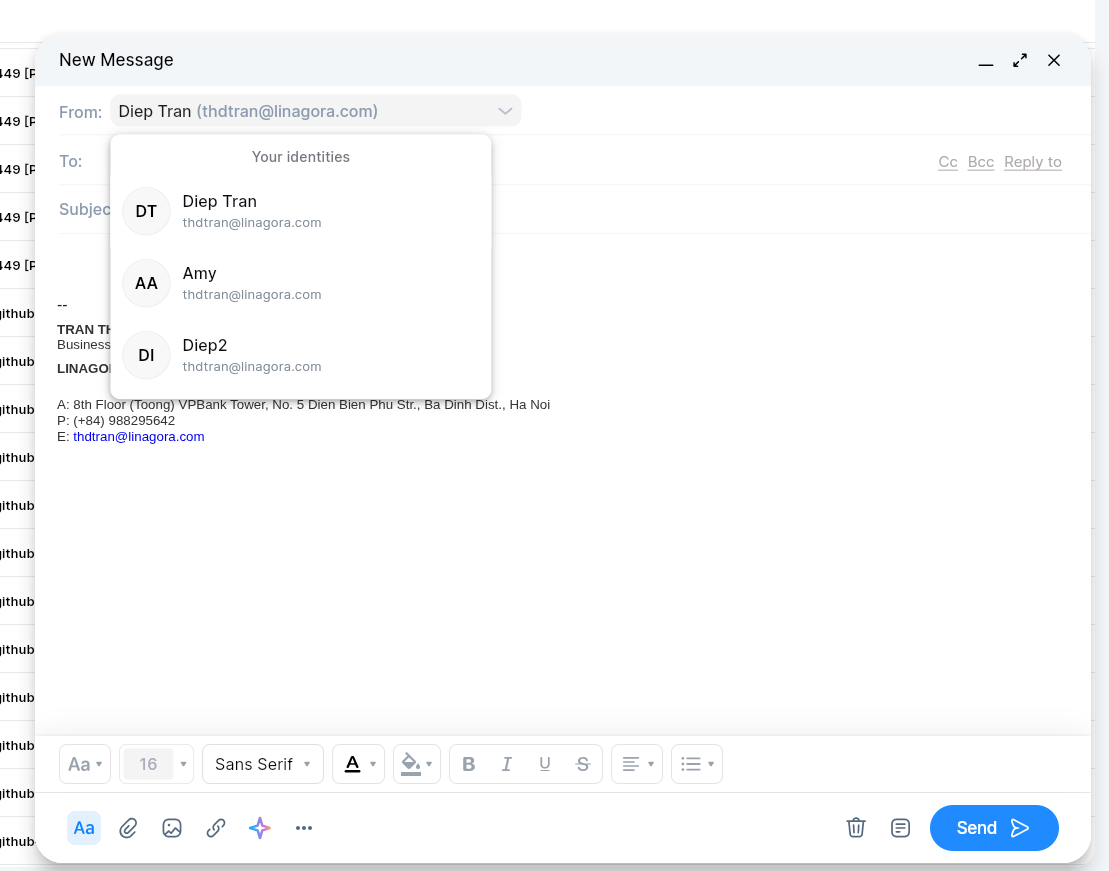This screenshot has width=1109, height=871.
Task: Select the Diep2 identity
Action: click(301, 355)
